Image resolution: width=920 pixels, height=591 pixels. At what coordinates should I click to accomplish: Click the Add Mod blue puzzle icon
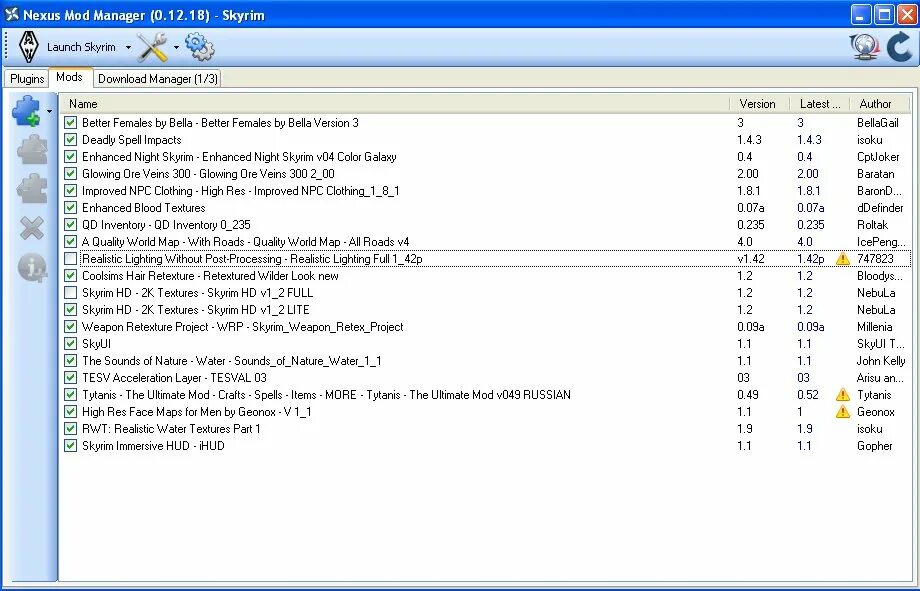click(29, 110)
